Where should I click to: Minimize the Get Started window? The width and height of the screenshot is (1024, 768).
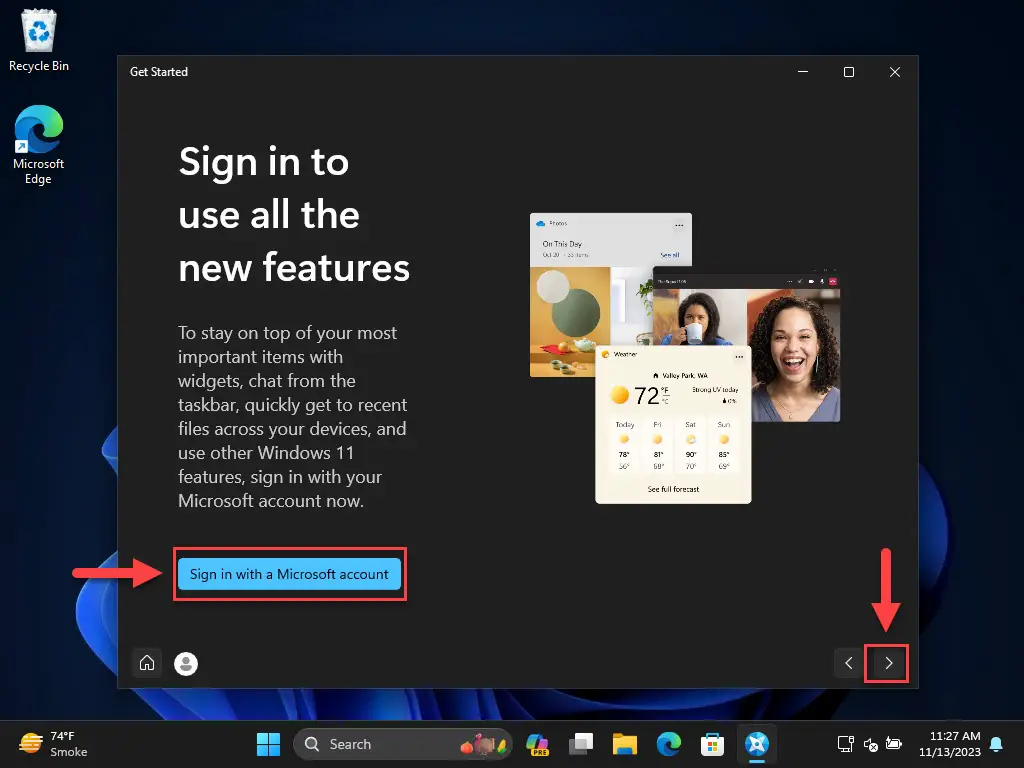[x=803, y=72]
